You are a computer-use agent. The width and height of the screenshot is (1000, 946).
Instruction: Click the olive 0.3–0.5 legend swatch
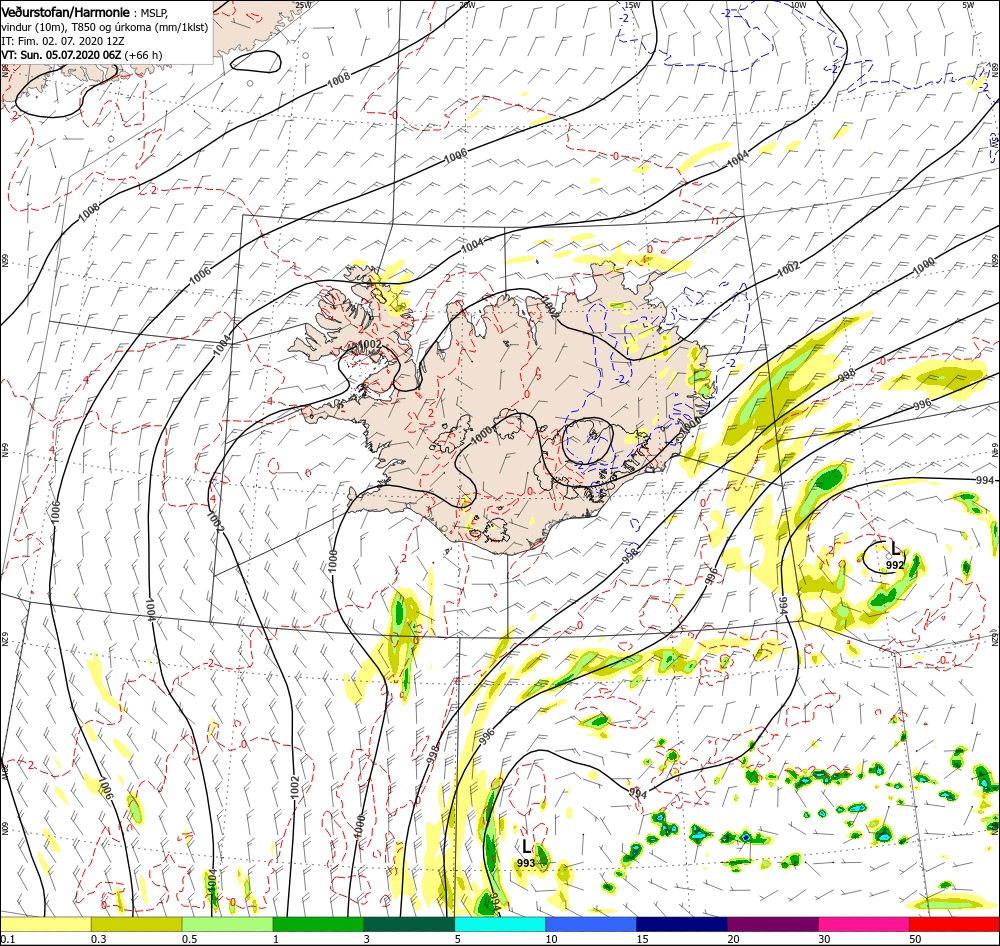point(136,924)
